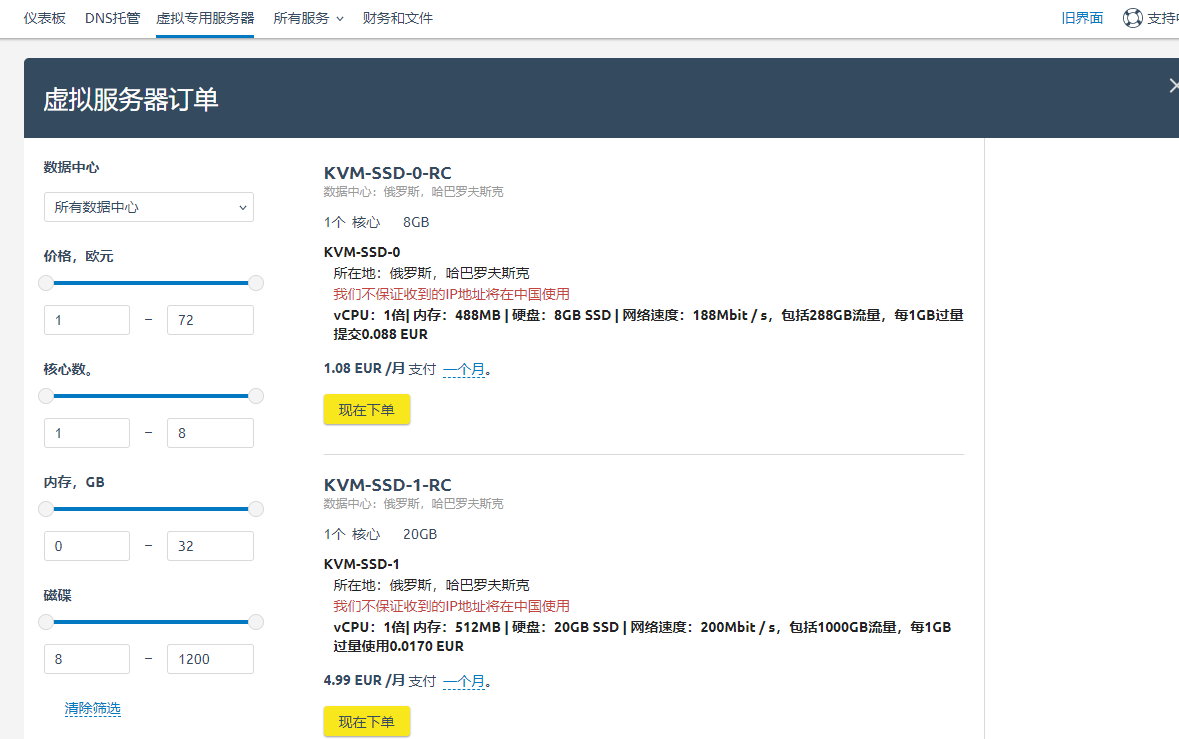
Task: Select the DNS托管 tab
Action: point(112,18)
